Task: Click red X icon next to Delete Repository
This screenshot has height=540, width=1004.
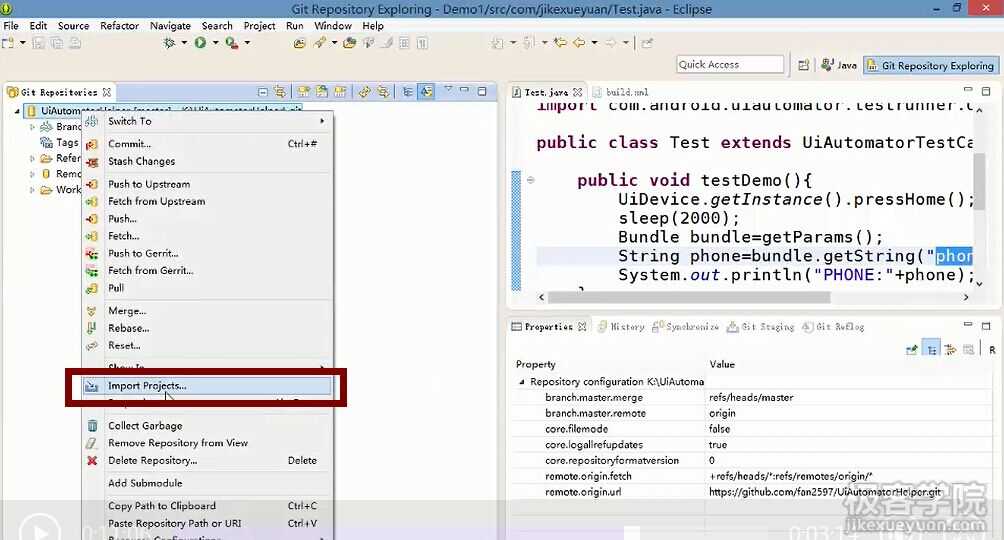Action: pyautogui.click(x=92, y=461)
